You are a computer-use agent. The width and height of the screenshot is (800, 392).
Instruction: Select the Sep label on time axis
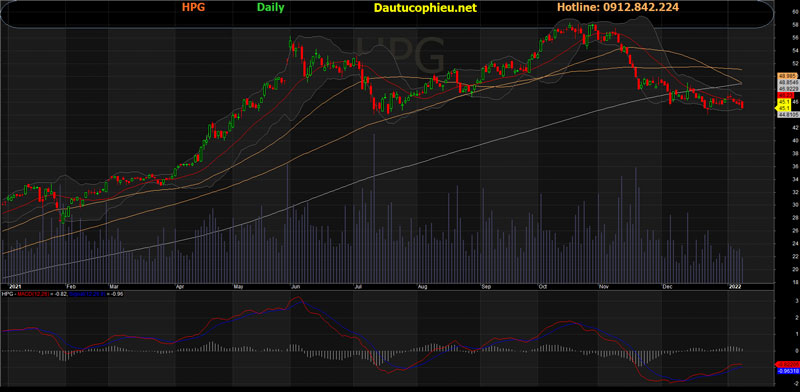click(486, 287)
